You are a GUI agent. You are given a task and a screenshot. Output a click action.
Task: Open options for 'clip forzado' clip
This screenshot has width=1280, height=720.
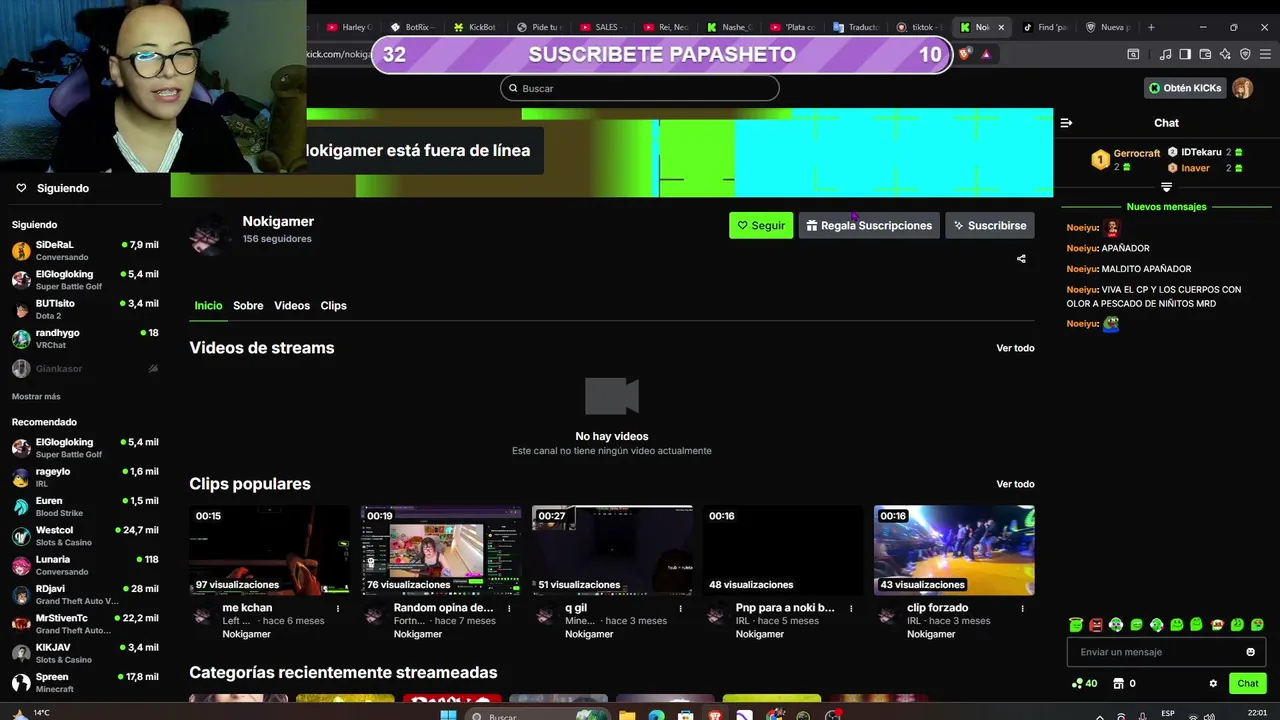(1022, 608)
